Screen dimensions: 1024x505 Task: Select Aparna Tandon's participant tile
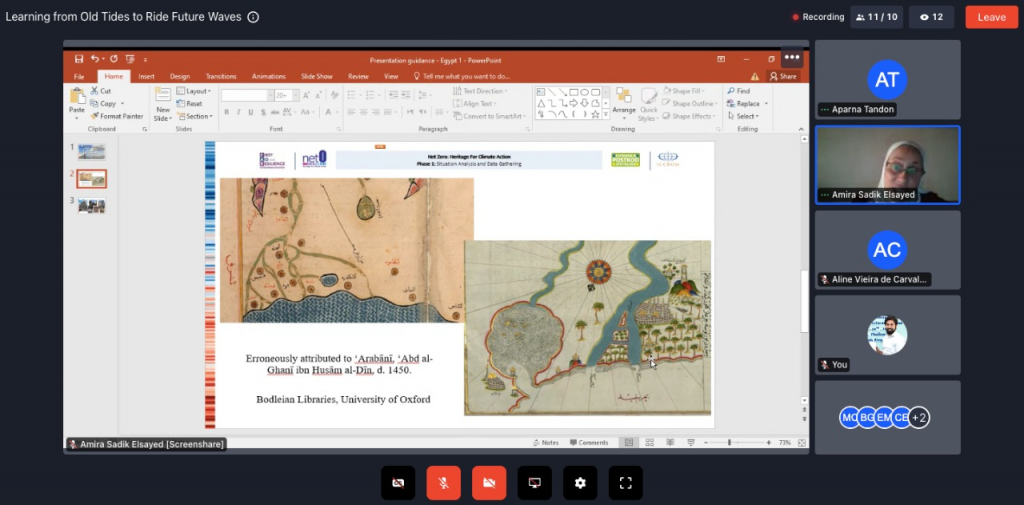(x=888, y=80)
